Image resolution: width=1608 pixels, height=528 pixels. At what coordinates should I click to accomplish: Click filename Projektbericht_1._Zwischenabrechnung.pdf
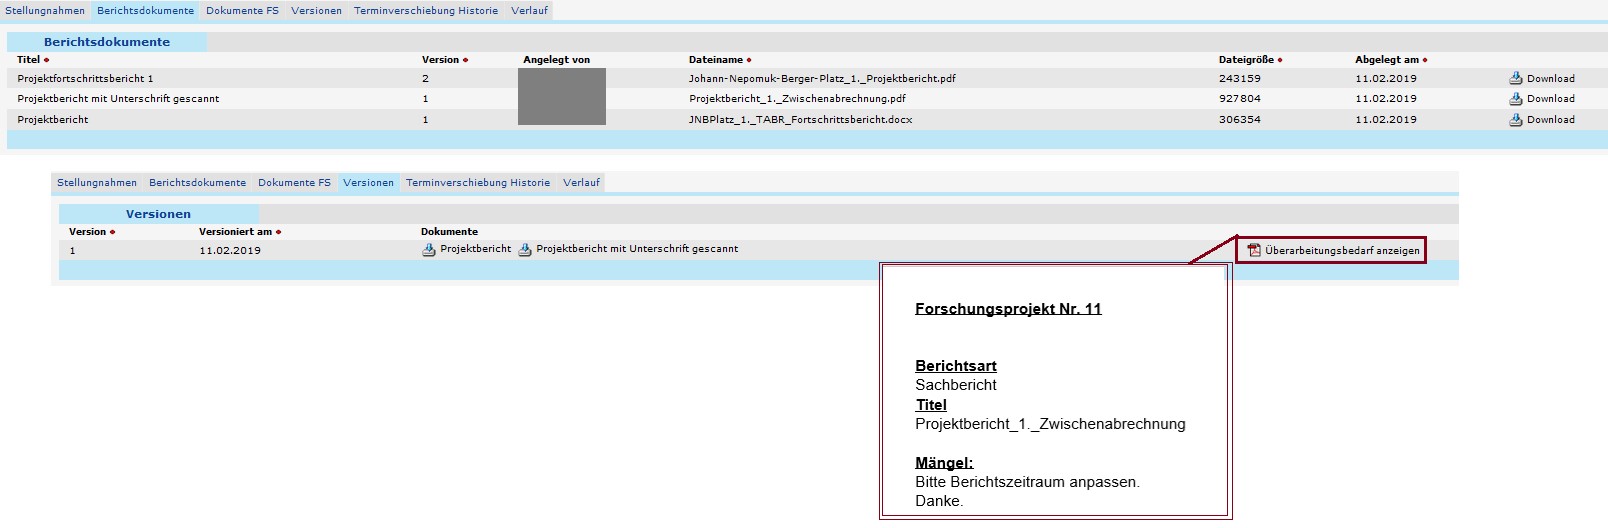tap(797, 98)
